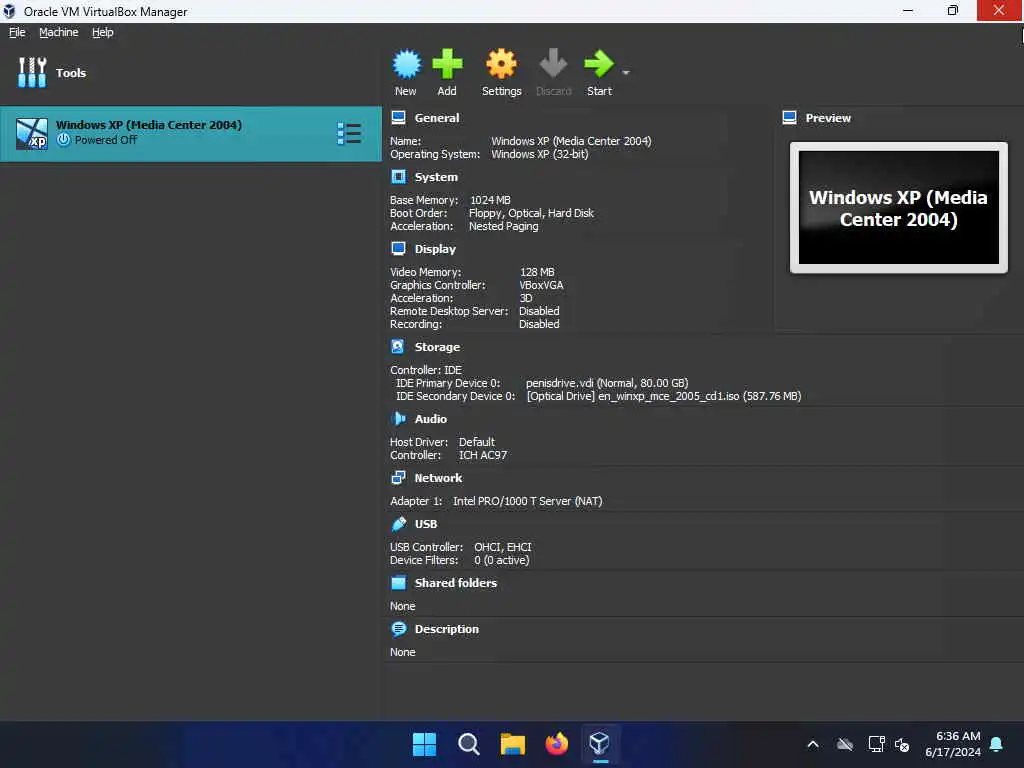Open the notifications bell icon

point(997,744)
